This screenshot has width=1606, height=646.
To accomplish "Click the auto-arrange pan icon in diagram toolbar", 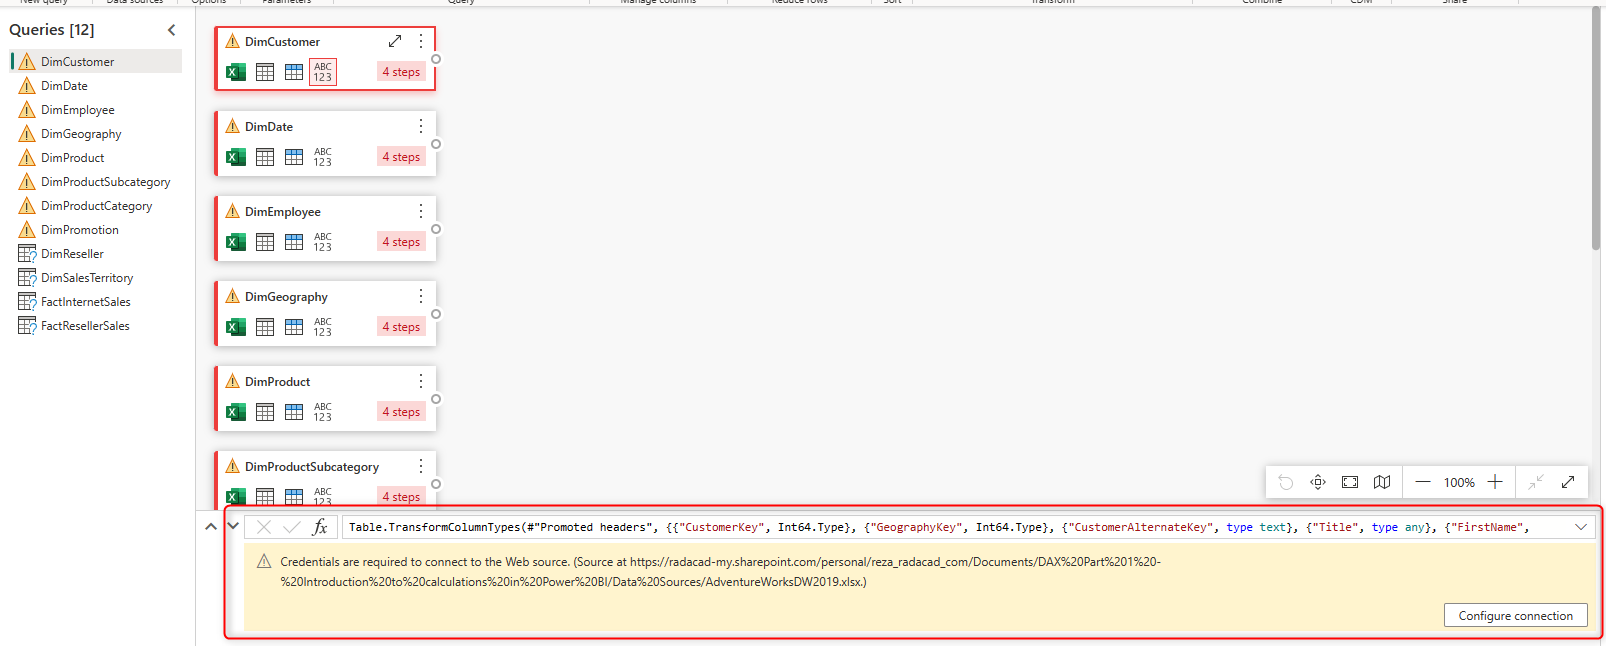I will [x=1318, y=482].
